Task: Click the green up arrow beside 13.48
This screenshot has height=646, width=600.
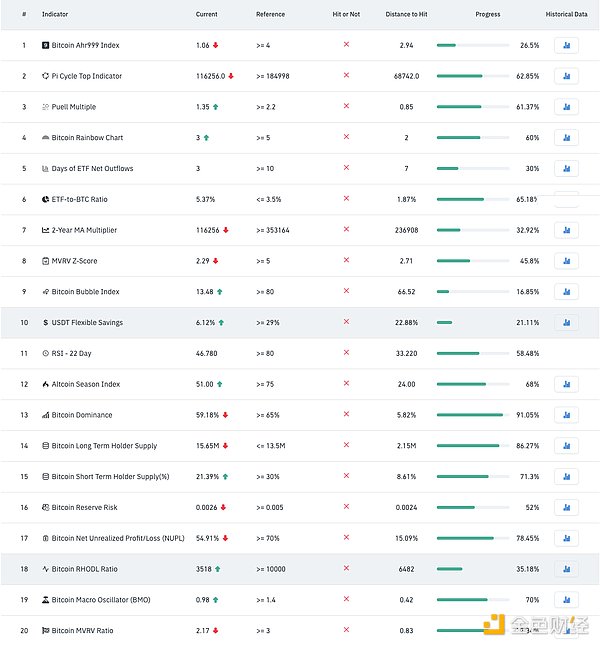Action: (x=220, y=292)
